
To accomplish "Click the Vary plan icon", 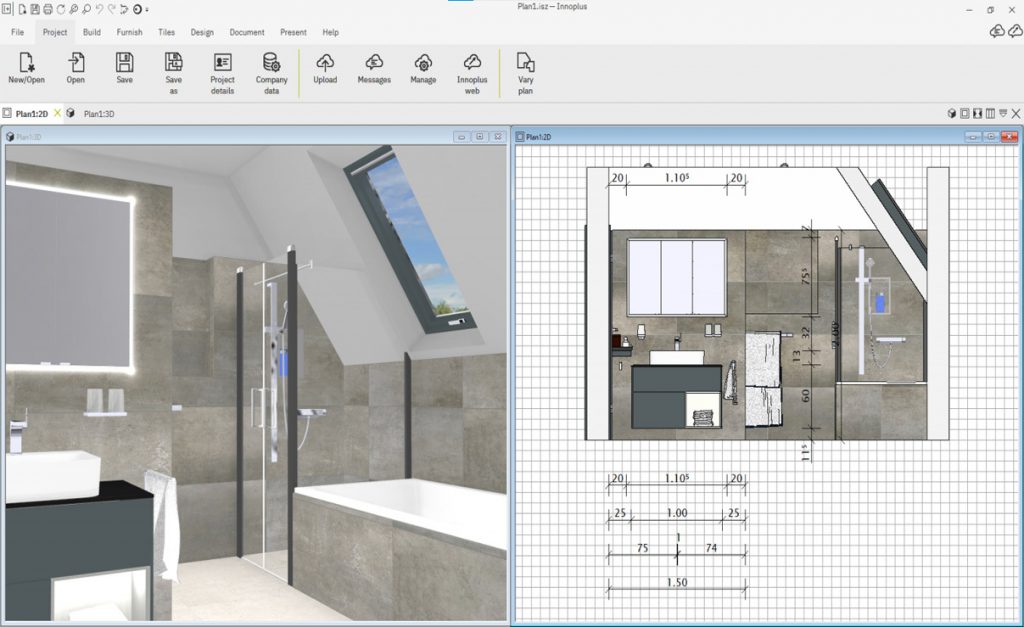I will (525, 63).
